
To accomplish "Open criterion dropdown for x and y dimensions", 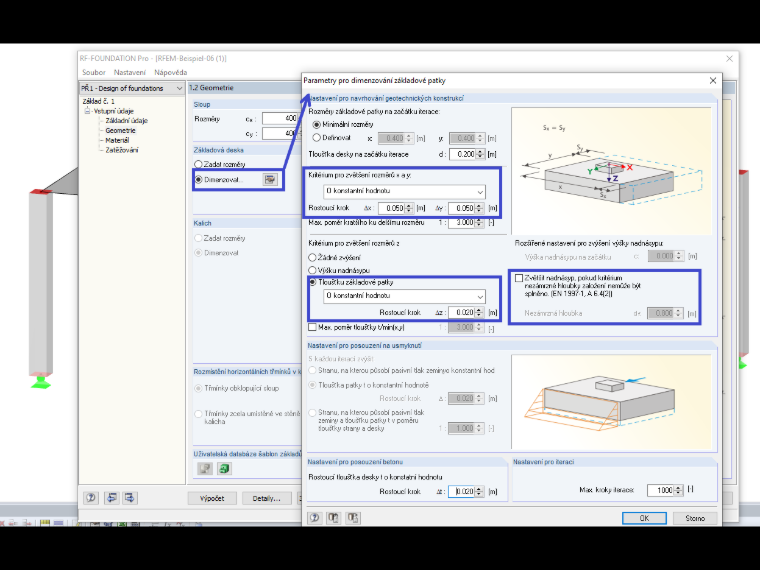I will [x=404, y=191].
